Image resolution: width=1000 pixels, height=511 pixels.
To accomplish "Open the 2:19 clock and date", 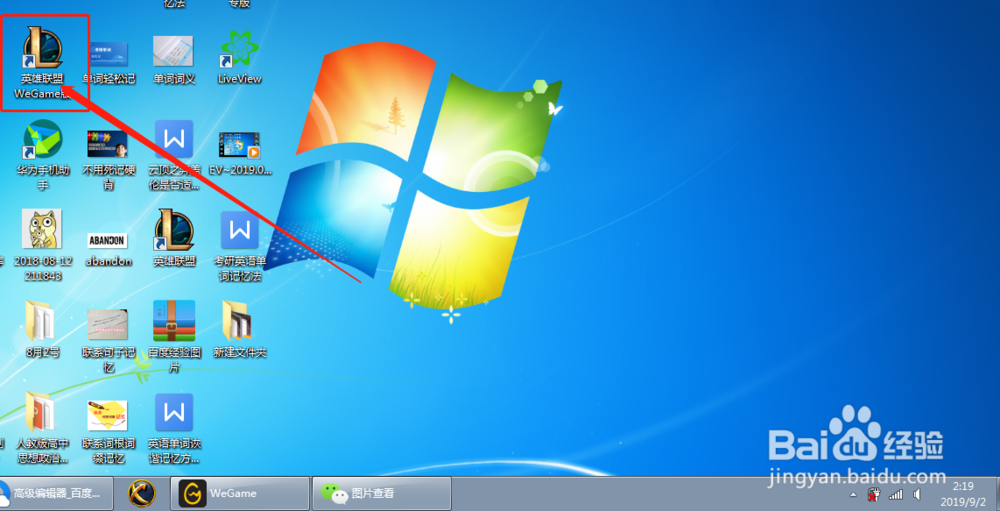I will tap(962, 493).
